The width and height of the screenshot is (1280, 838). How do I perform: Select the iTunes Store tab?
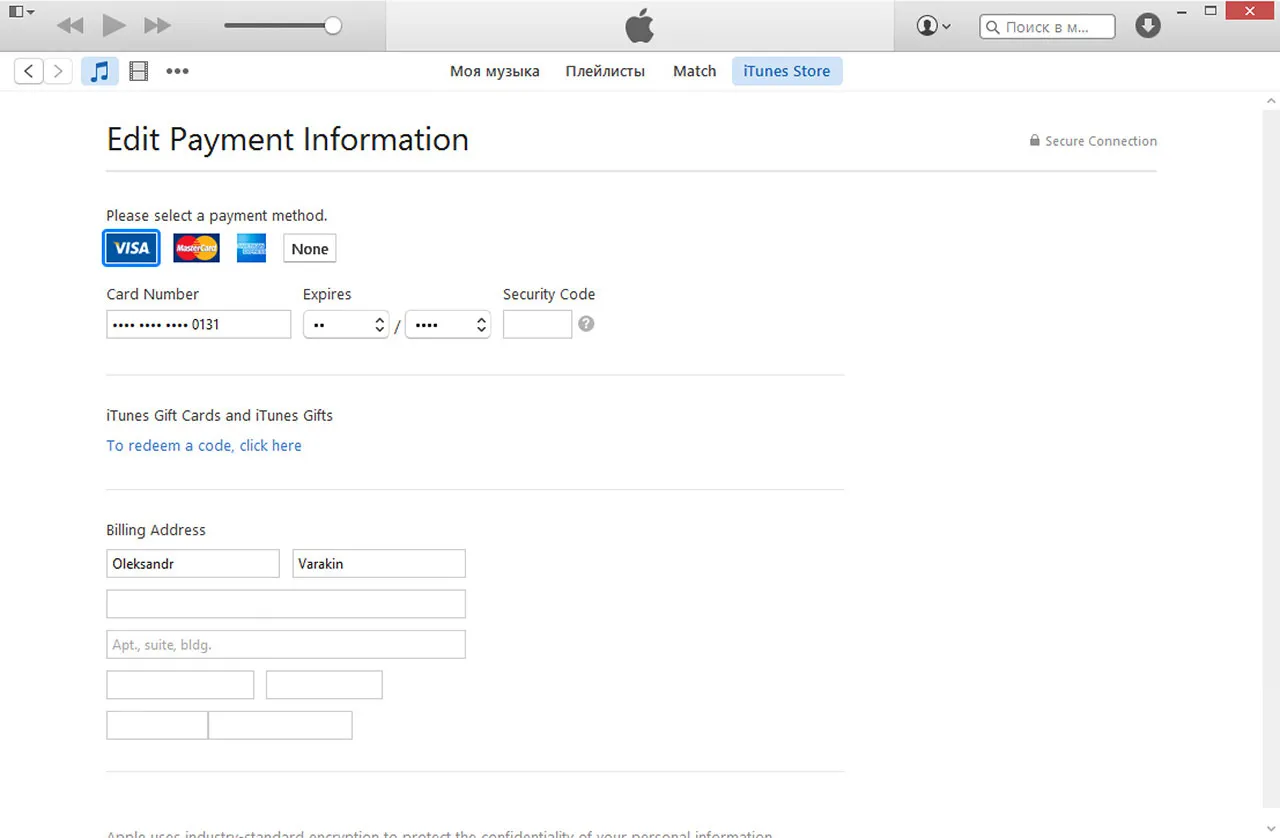(787, 71)
